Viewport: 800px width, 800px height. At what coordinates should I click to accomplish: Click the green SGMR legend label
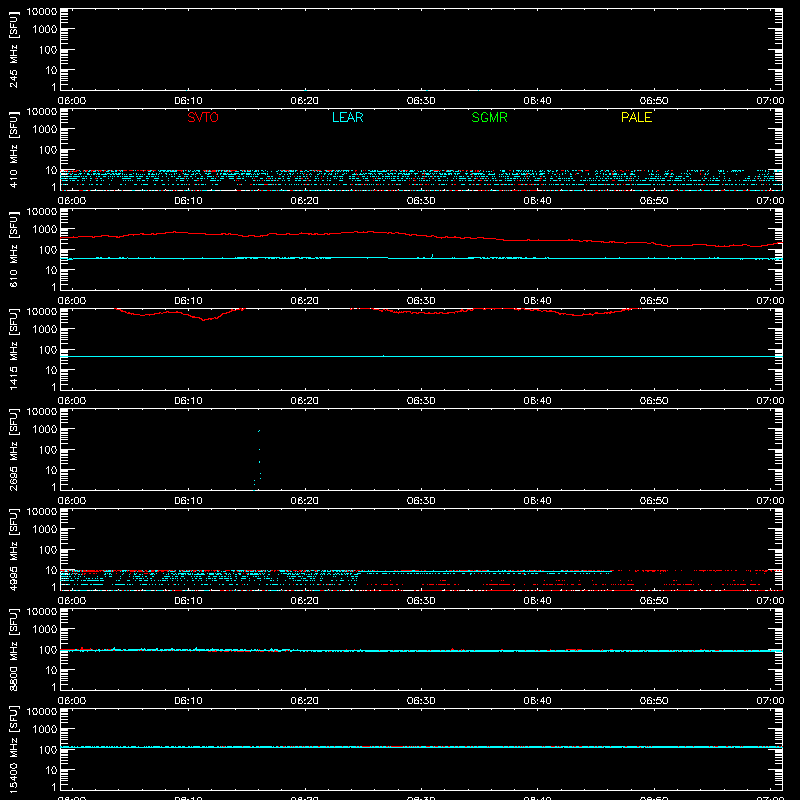(489, 117)
